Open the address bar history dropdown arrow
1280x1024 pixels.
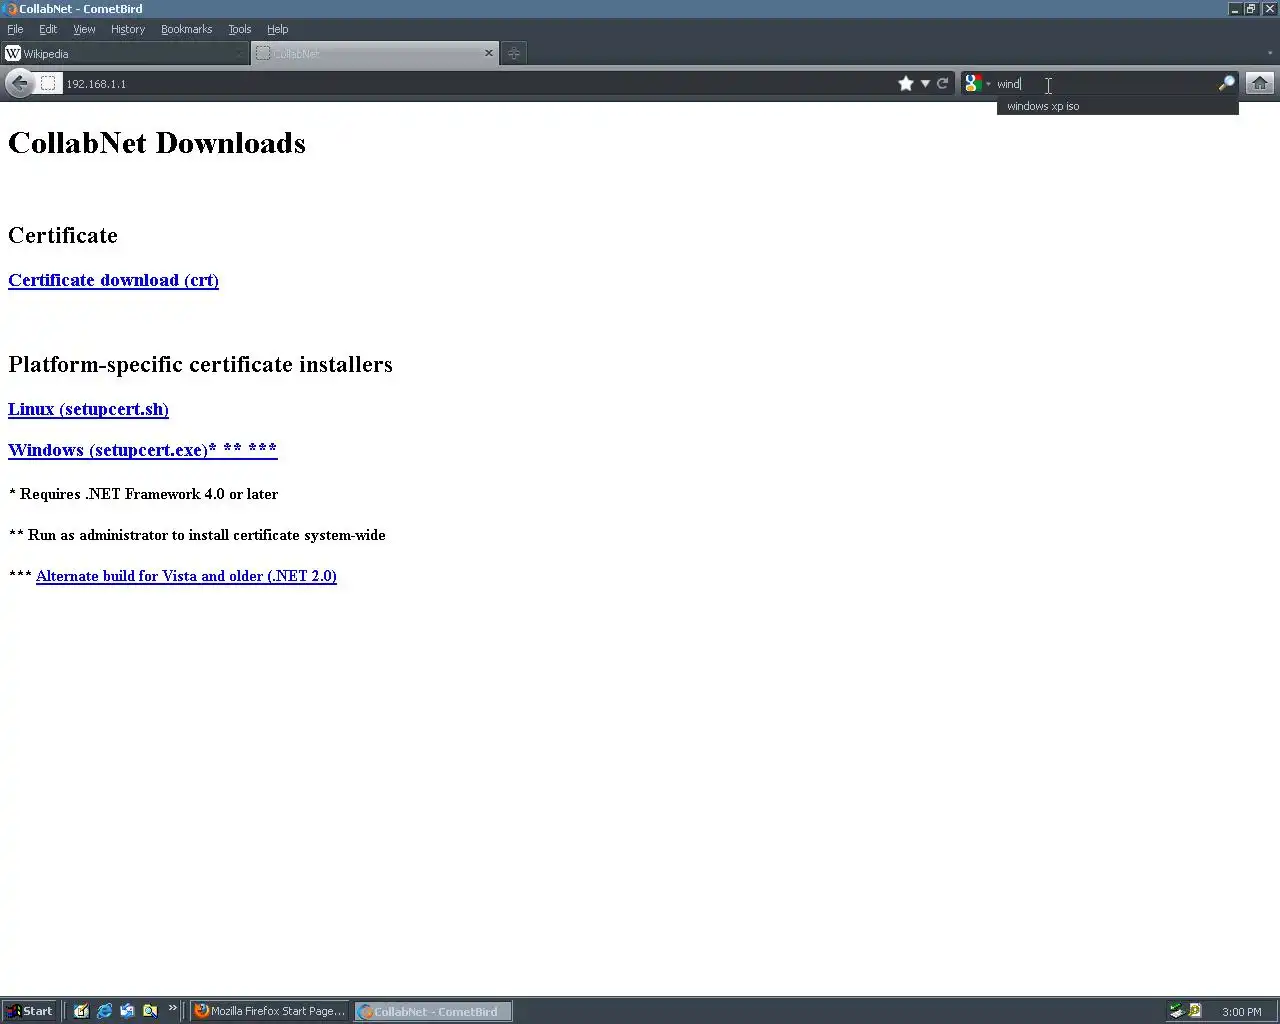tap(926, 84)
